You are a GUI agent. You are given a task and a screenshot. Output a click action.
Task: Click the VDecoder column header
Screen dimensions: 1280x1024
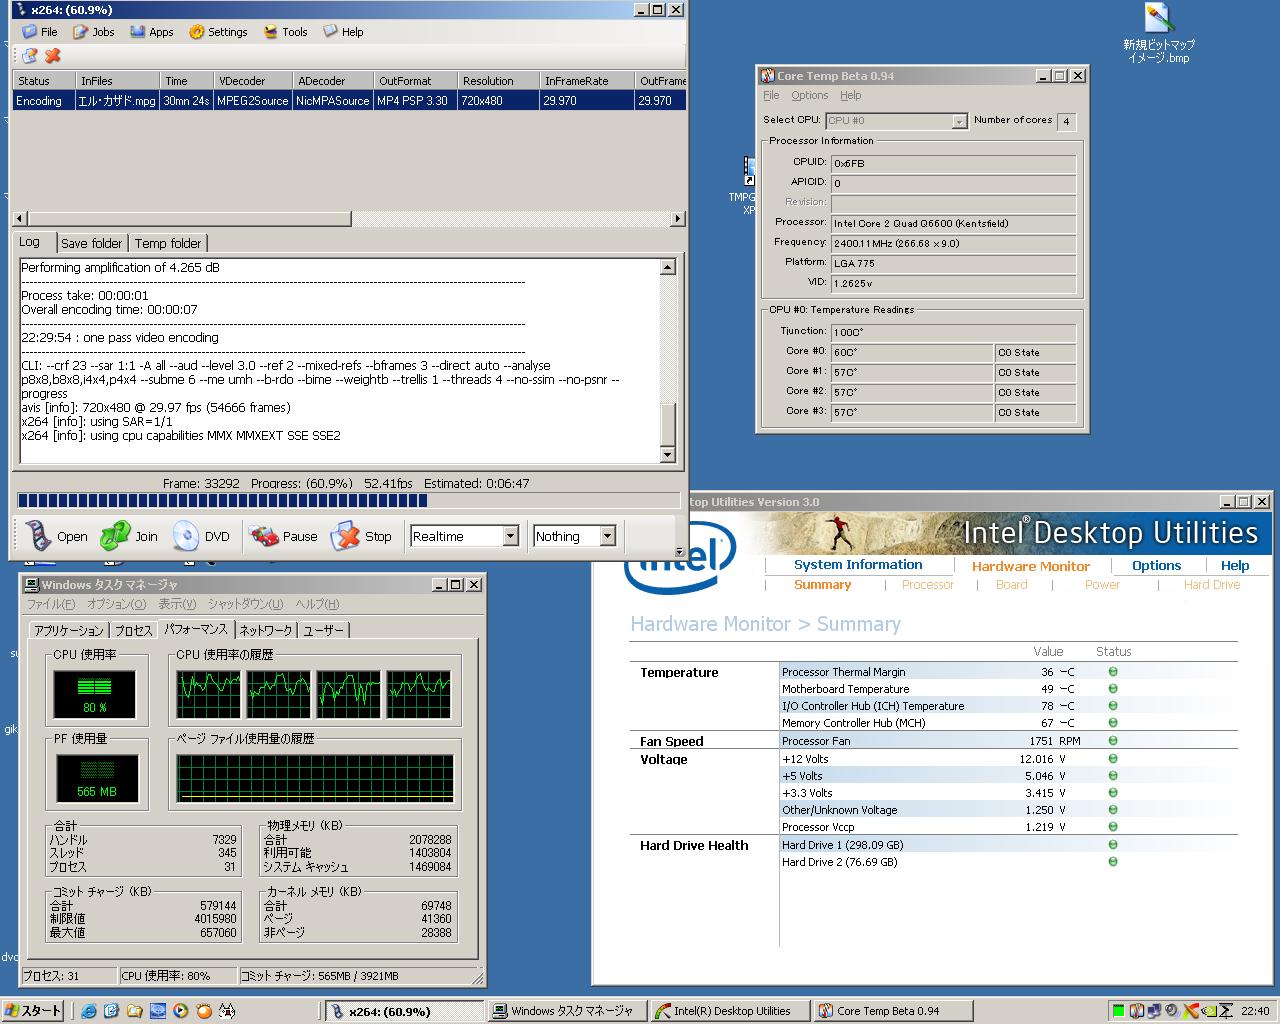pyautogui.click(x=252, y=81)
